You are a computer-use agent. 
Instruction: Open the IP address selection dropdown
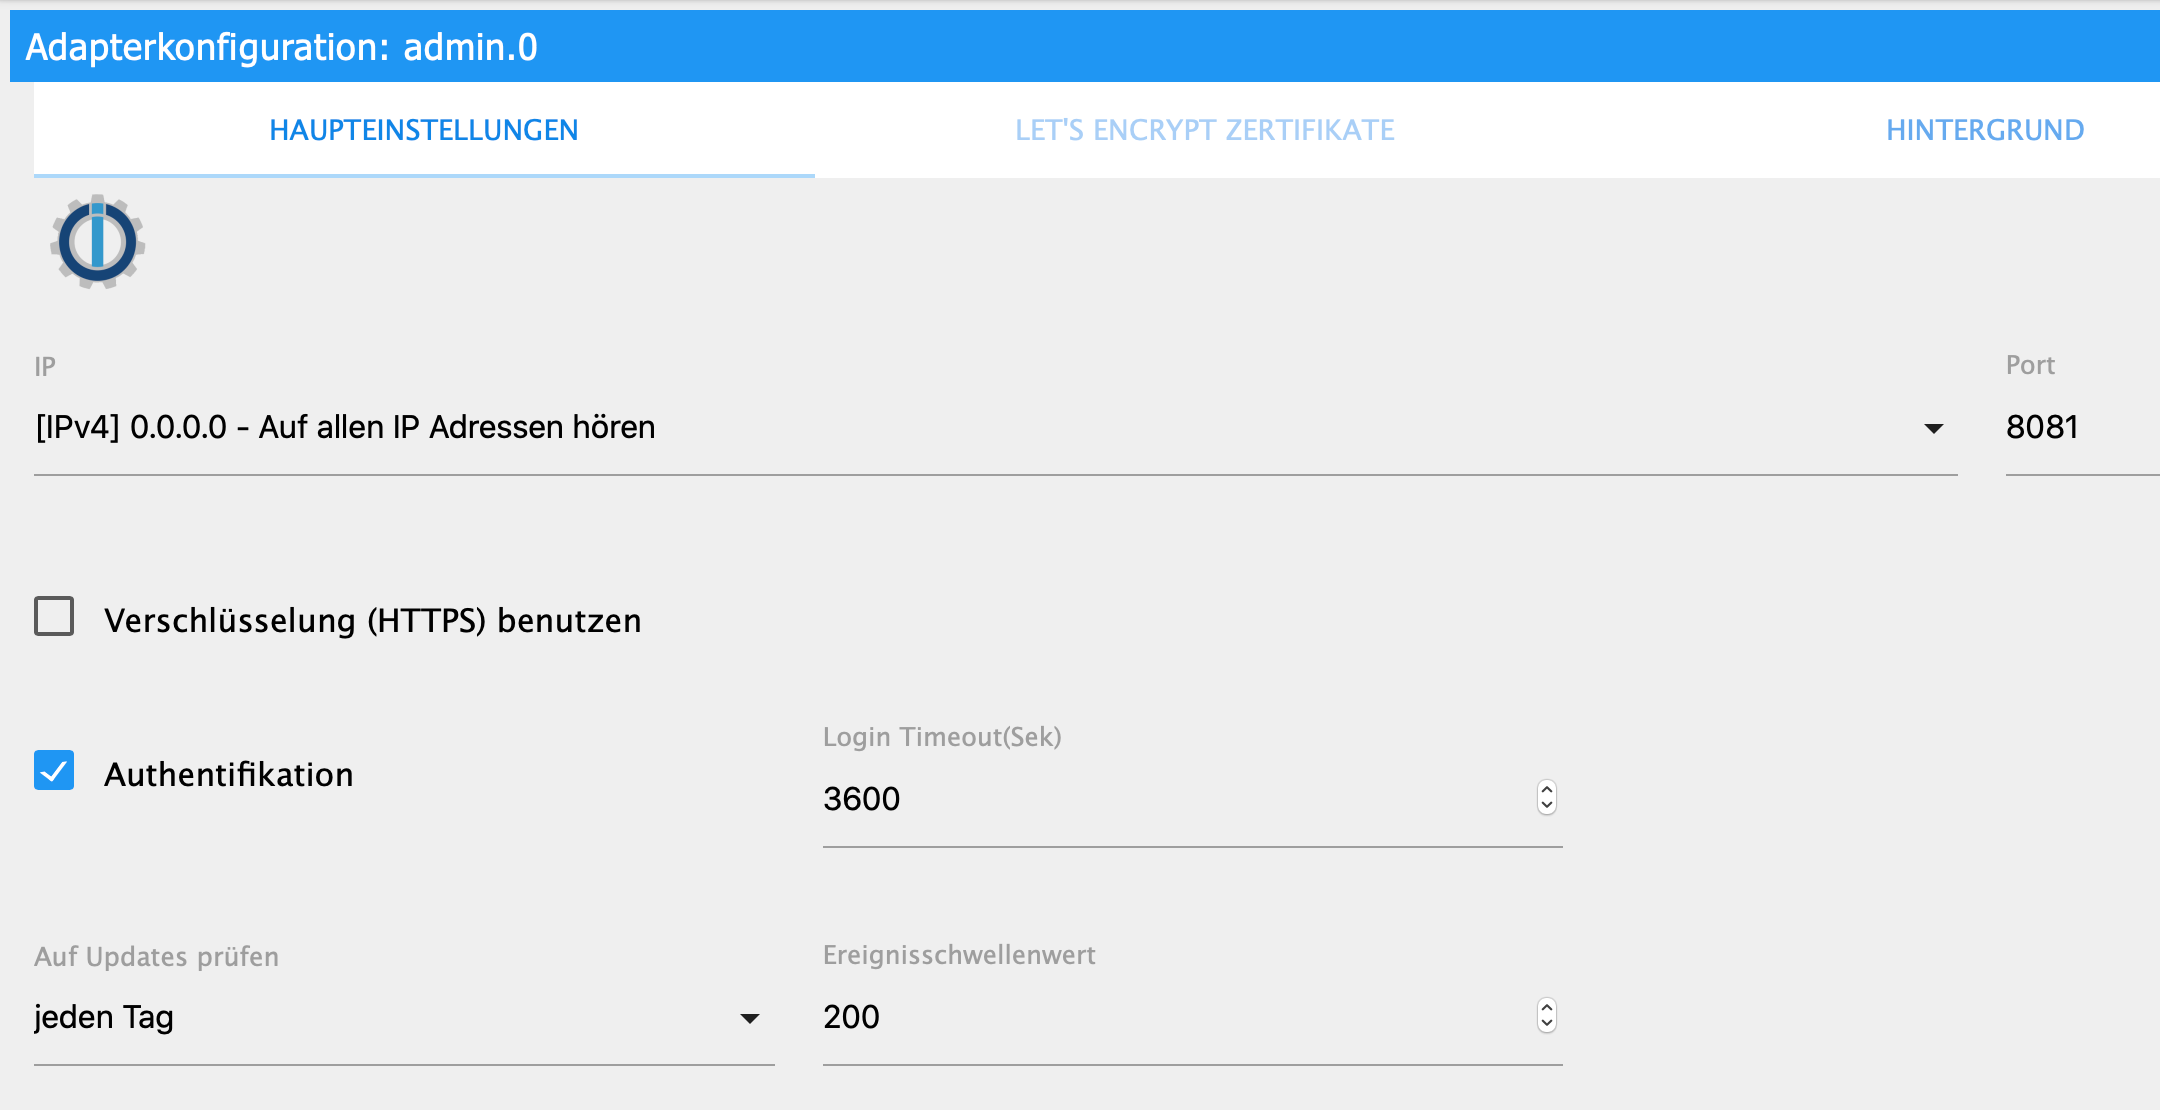coord(980,428)
